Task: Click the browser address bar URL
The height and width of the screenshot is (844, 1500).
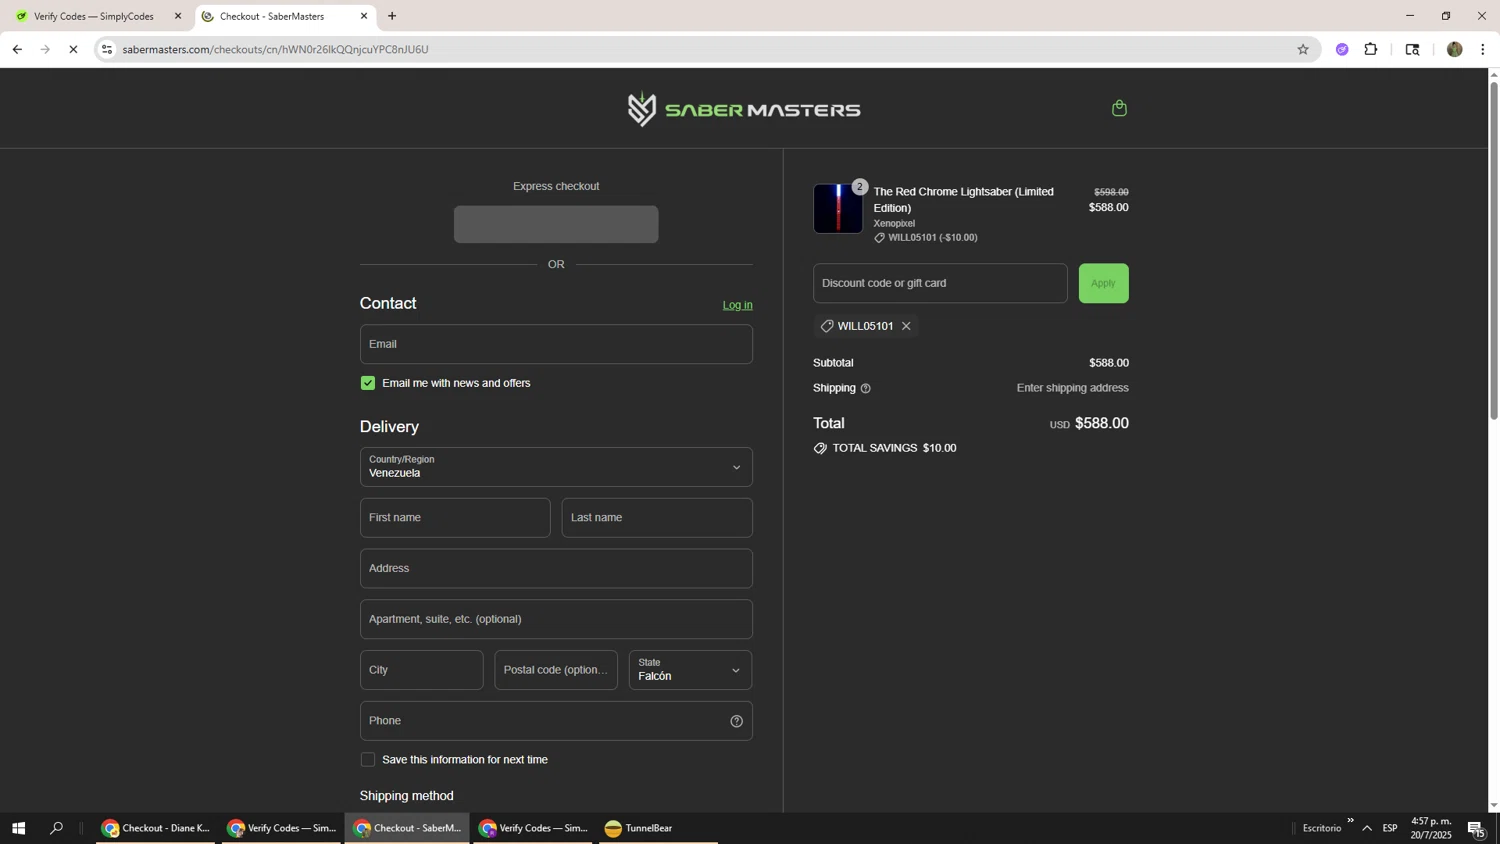Action: click(275, 49)
